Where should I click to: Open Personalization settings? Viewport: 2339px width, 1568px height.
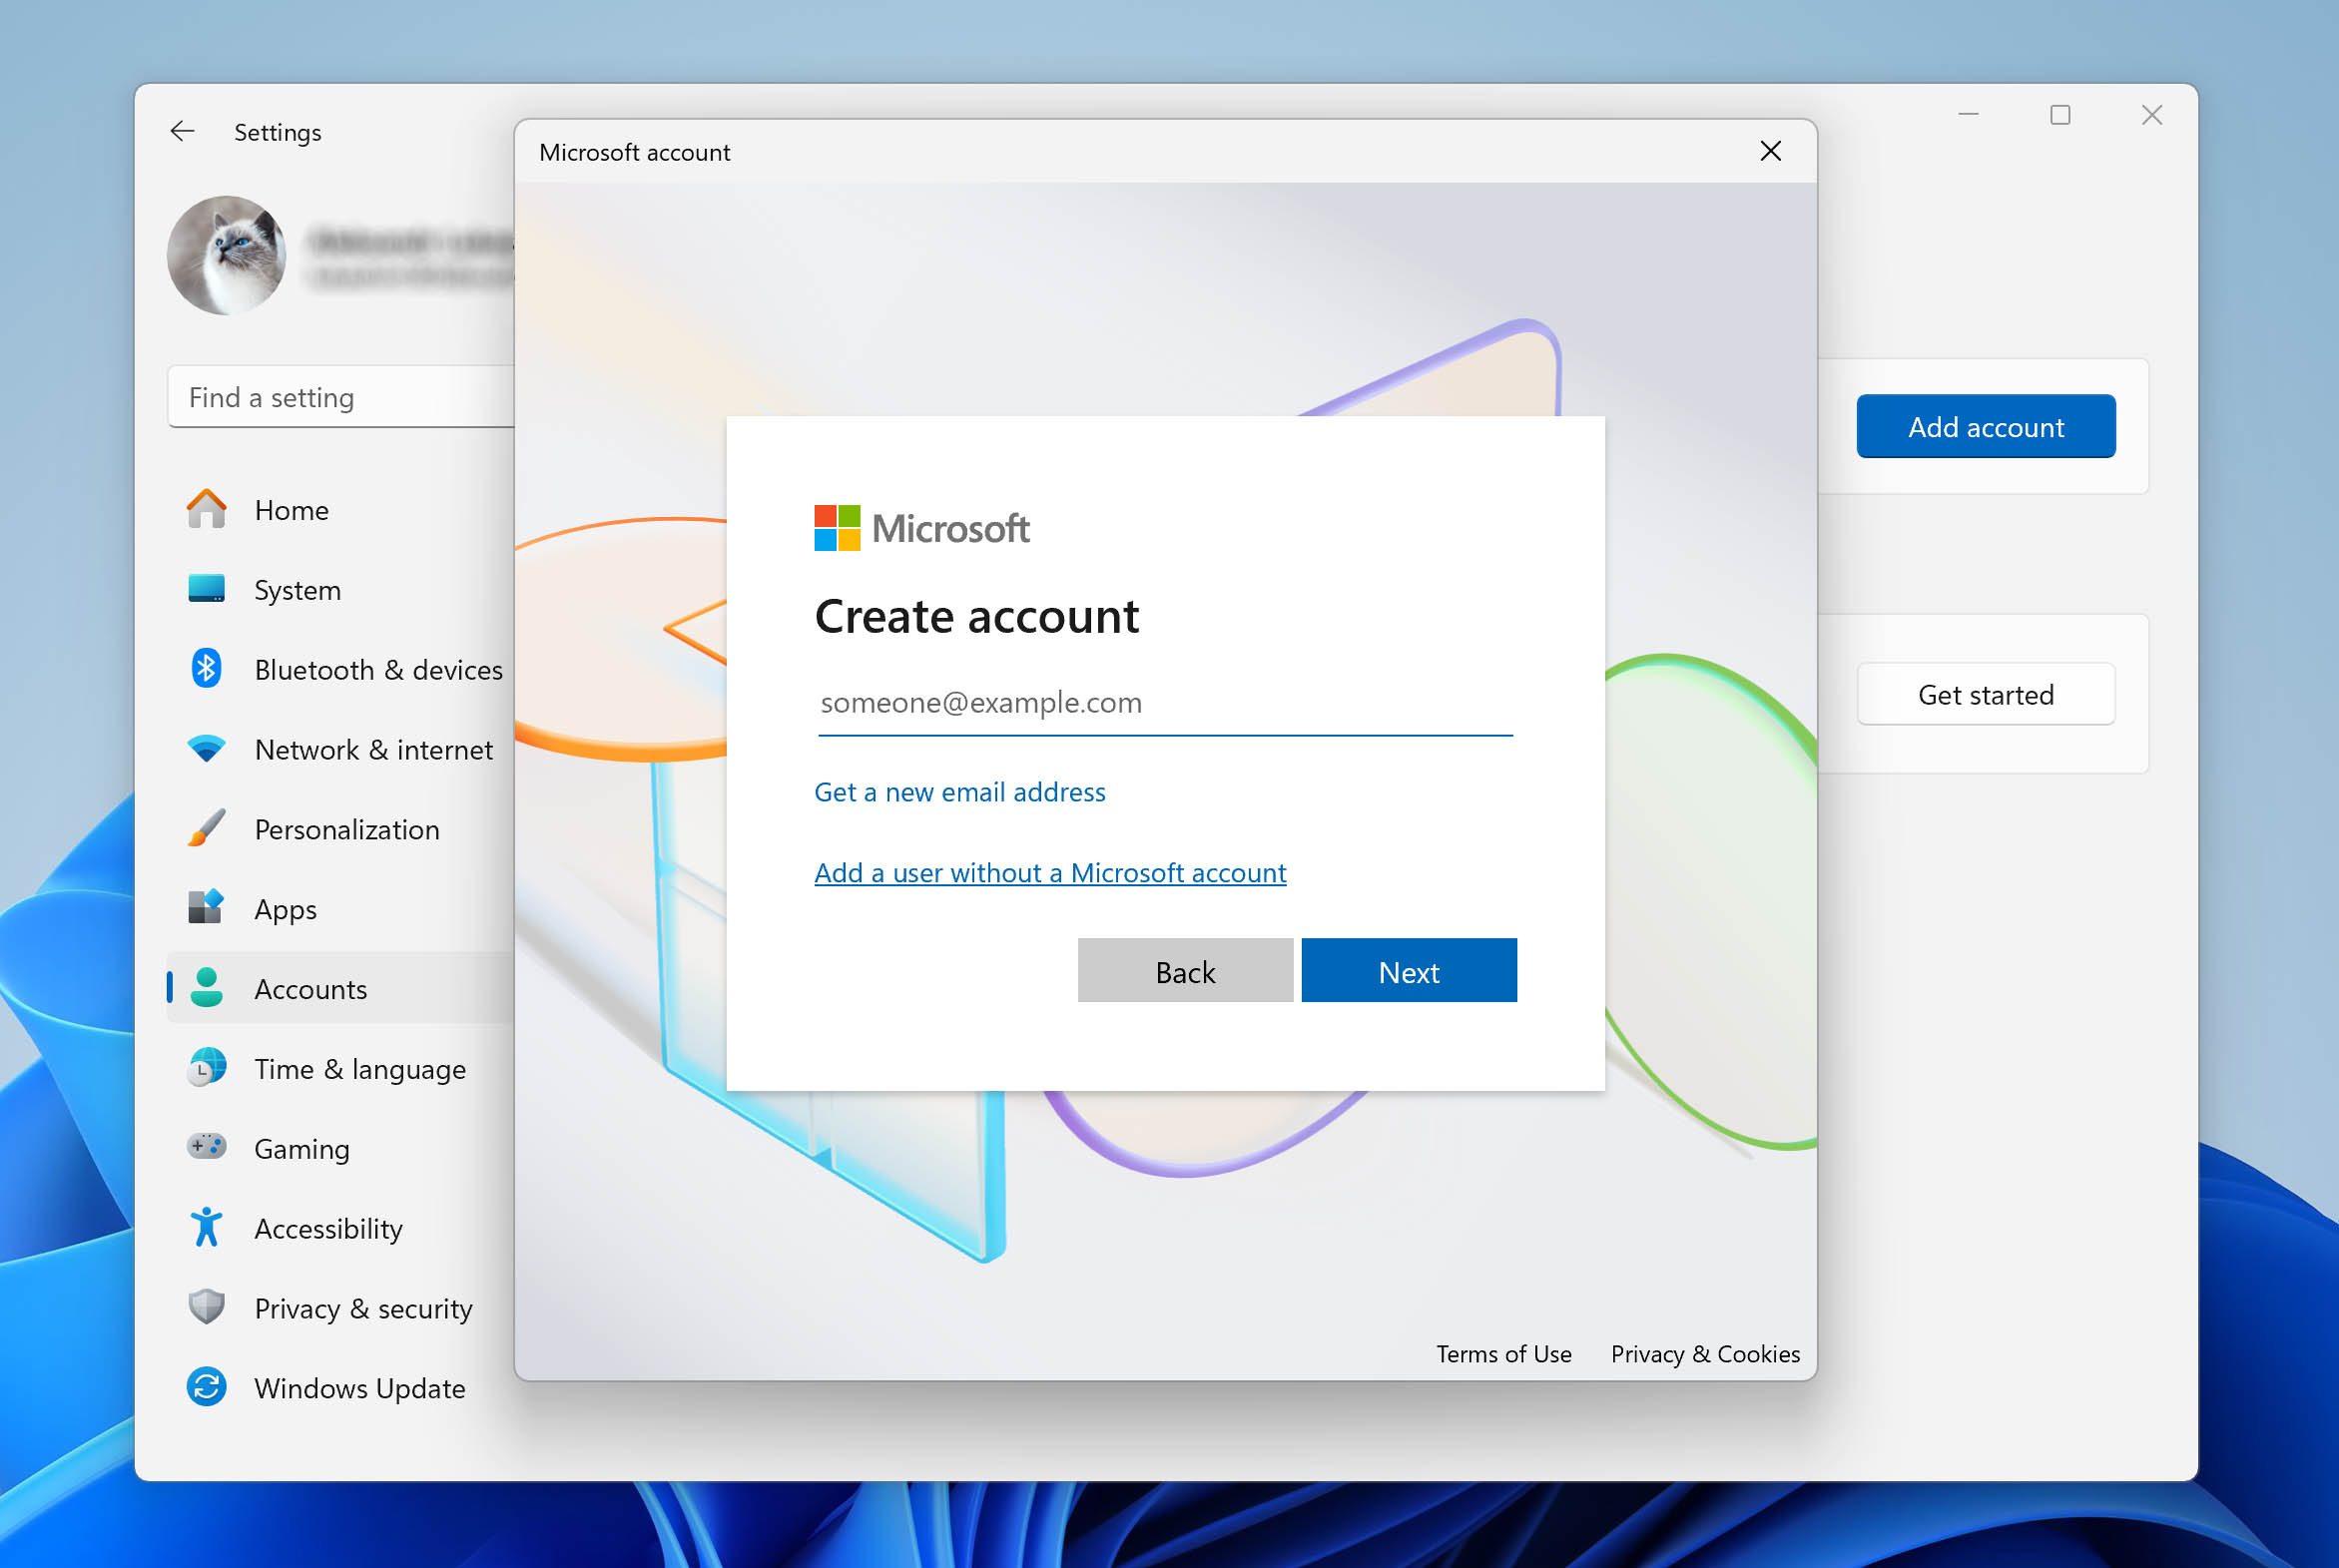[340, 829]
